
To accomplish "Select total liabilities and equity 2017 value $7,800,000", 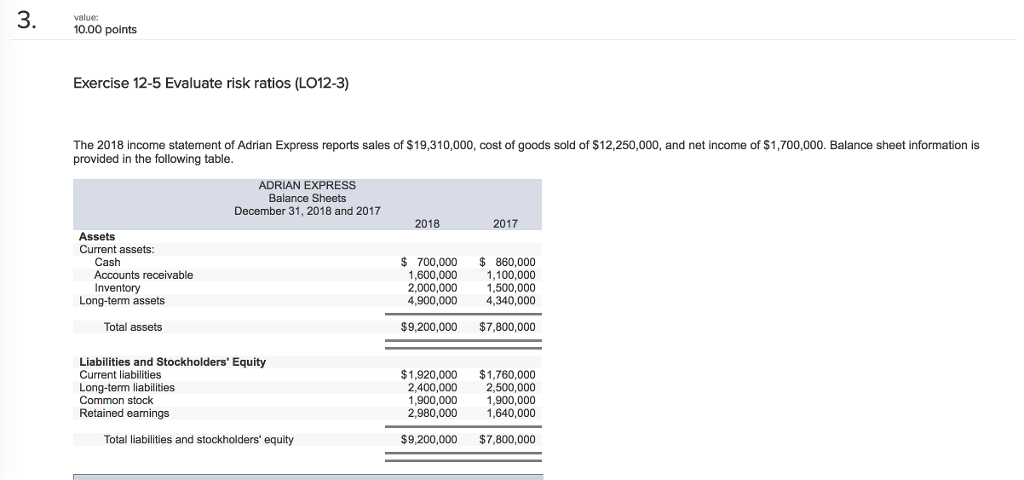I will (x=507, y=440).
